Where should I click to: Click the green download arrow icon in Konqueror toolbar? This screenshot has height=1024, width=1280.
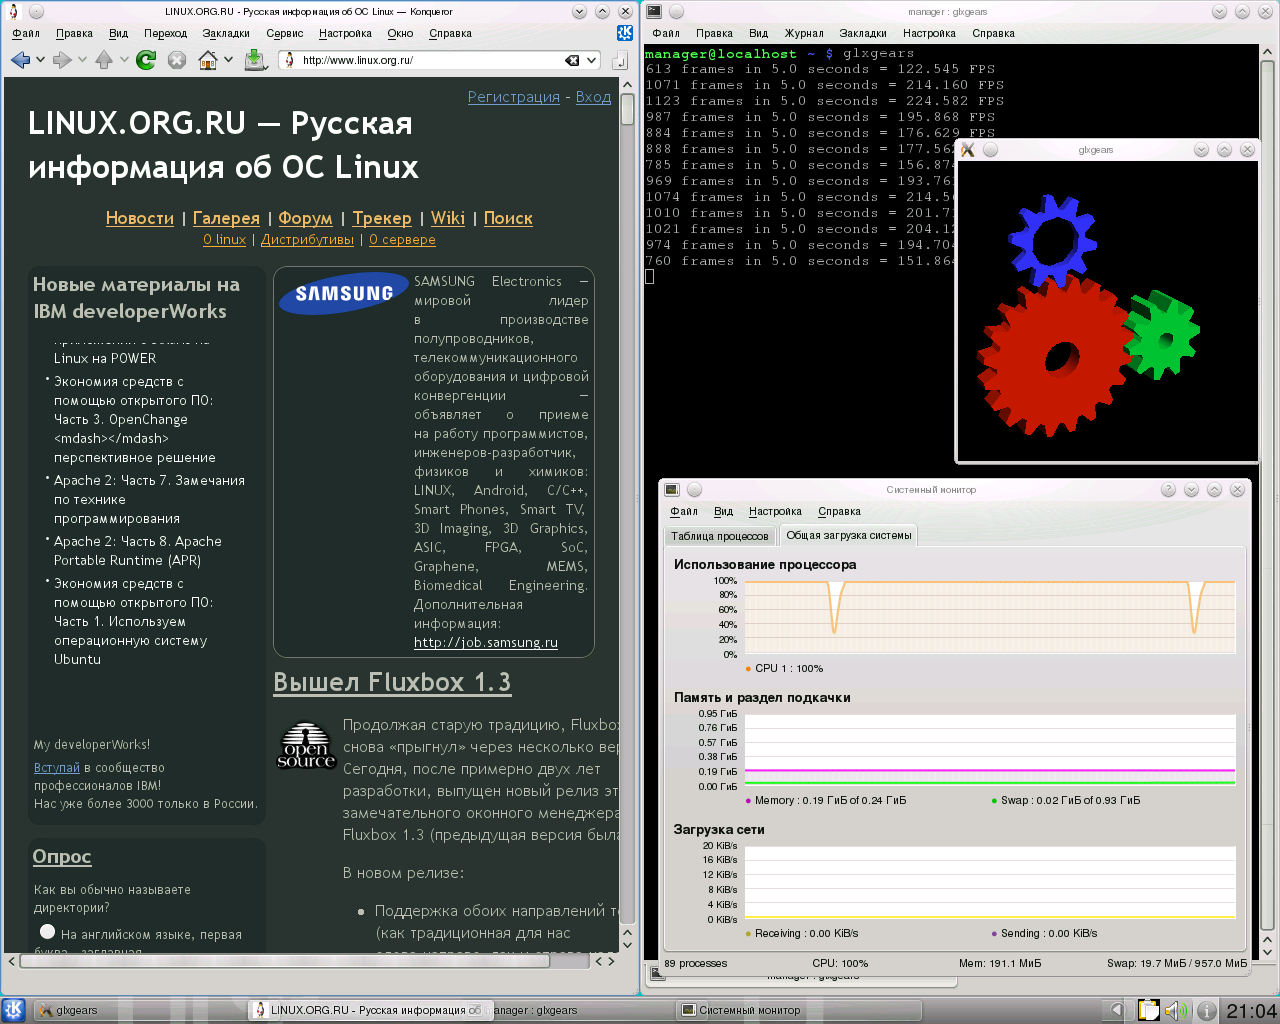point(255,60)
